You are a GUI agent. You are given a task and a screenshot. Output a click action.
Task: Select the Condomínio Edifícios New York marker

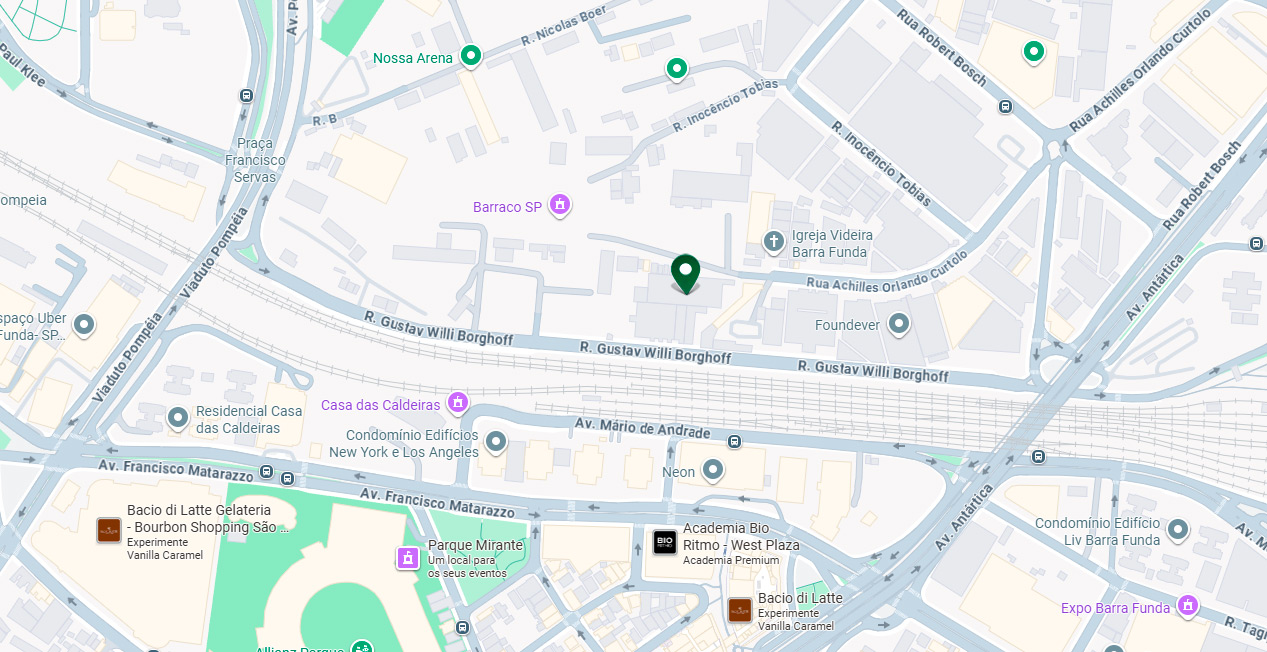(496, 441)
